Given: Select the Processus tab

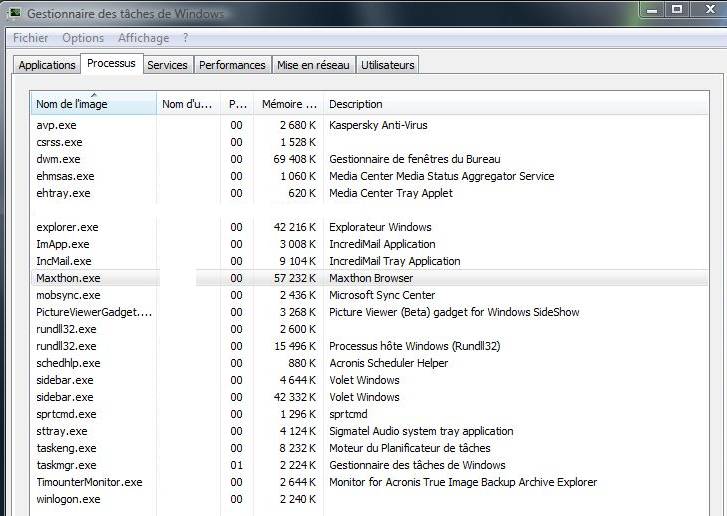Looking at the screenshot, I should point(111,63).
